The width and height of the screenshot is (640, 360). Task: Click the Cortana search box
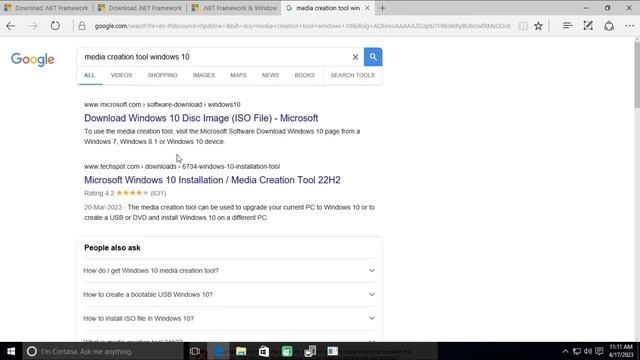click(x=103, y=351)
